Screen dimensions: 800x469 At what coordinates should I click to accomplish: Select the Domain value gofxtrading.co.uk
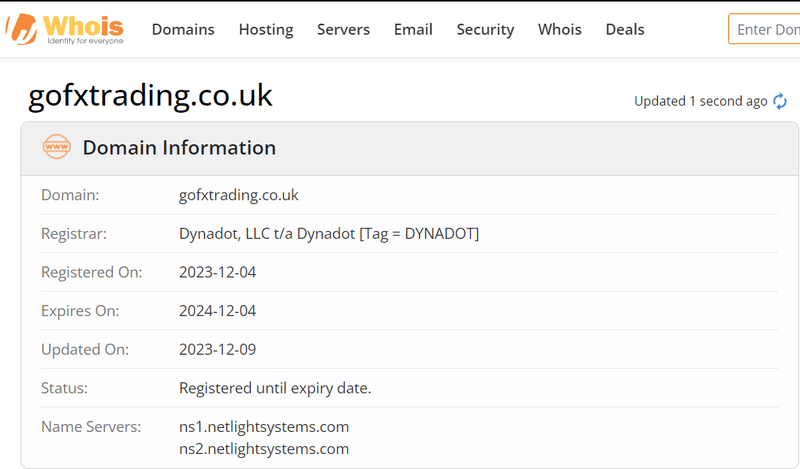click(239, 195)
